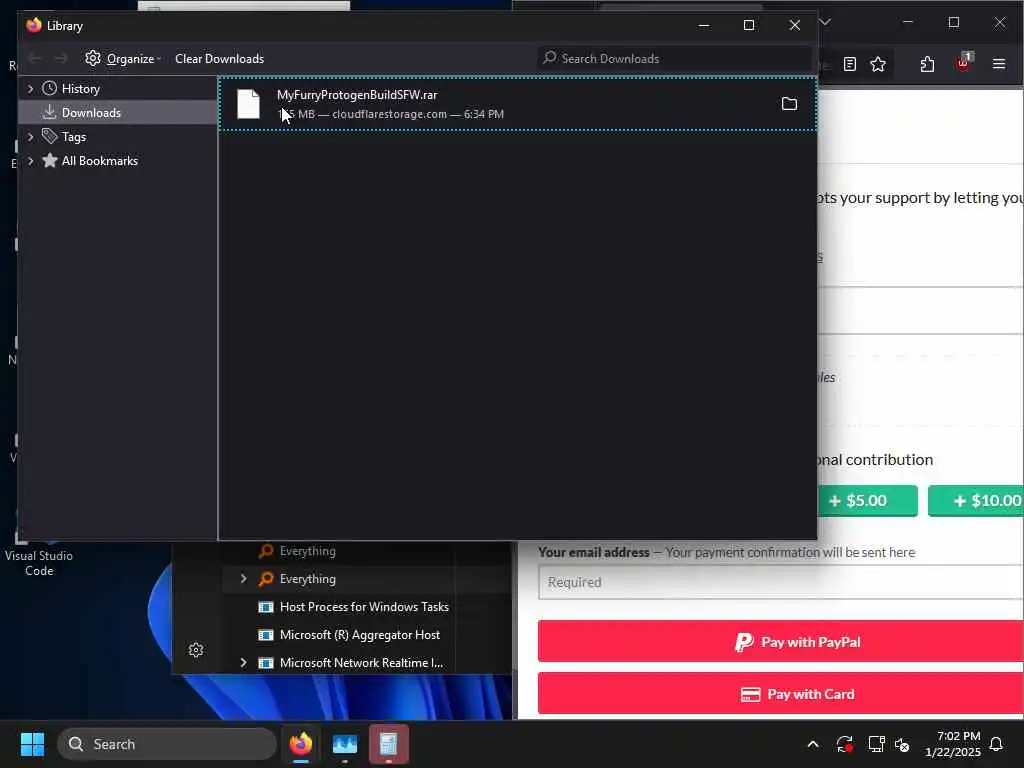Open the taskbar clock and date
The width and height of the screenshot is (1024, 768).
[953, 744]
